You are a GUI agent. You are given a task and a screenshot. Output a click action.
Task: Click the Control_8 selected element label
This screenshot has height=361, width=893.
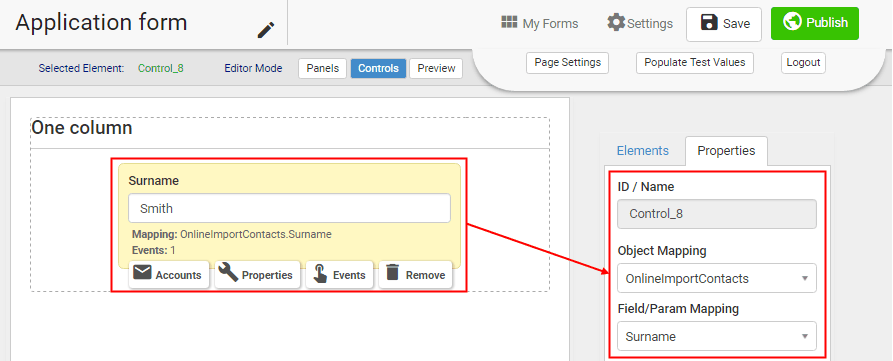click(161, 68)
